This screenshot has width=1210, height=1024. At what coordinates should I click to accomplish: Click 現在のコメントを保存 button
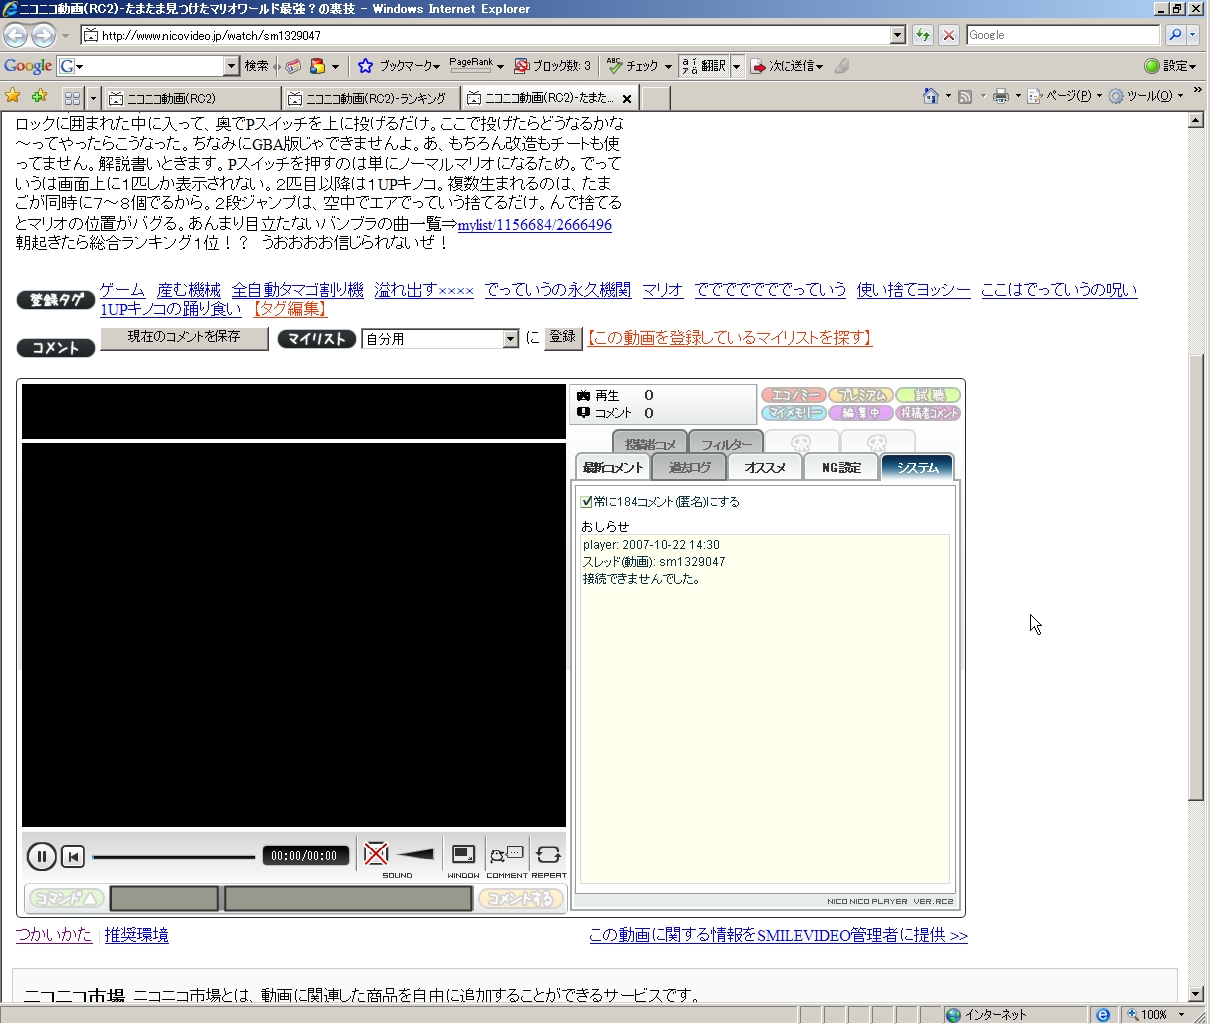[184, 338]
